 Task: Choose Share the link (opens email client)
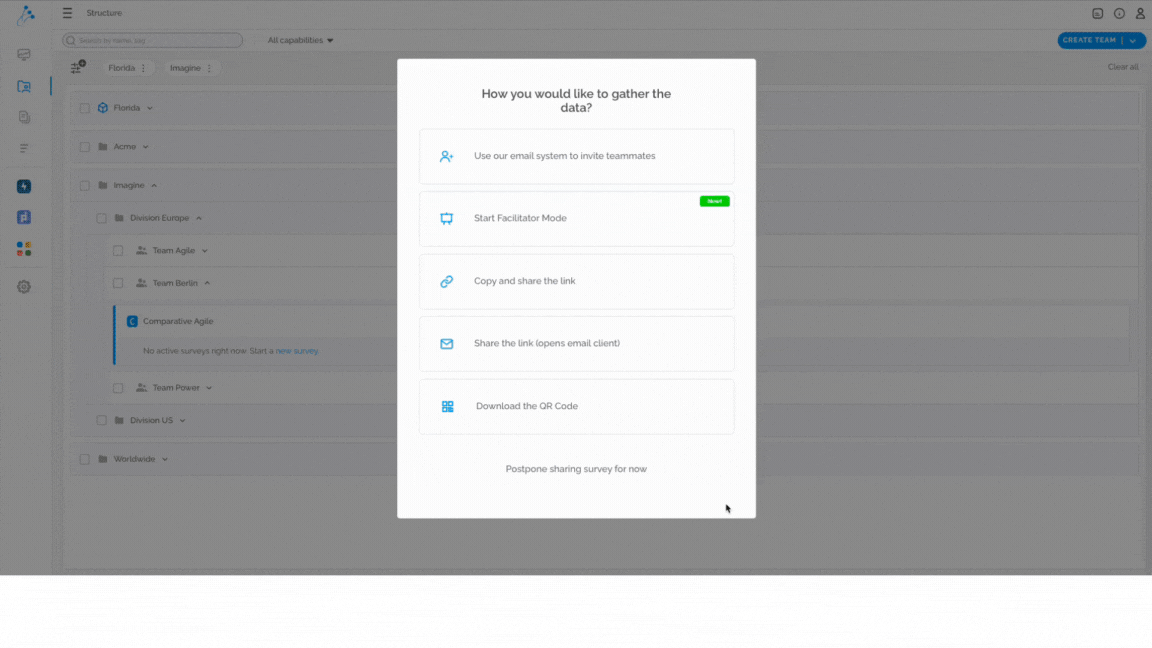[577, 344]
